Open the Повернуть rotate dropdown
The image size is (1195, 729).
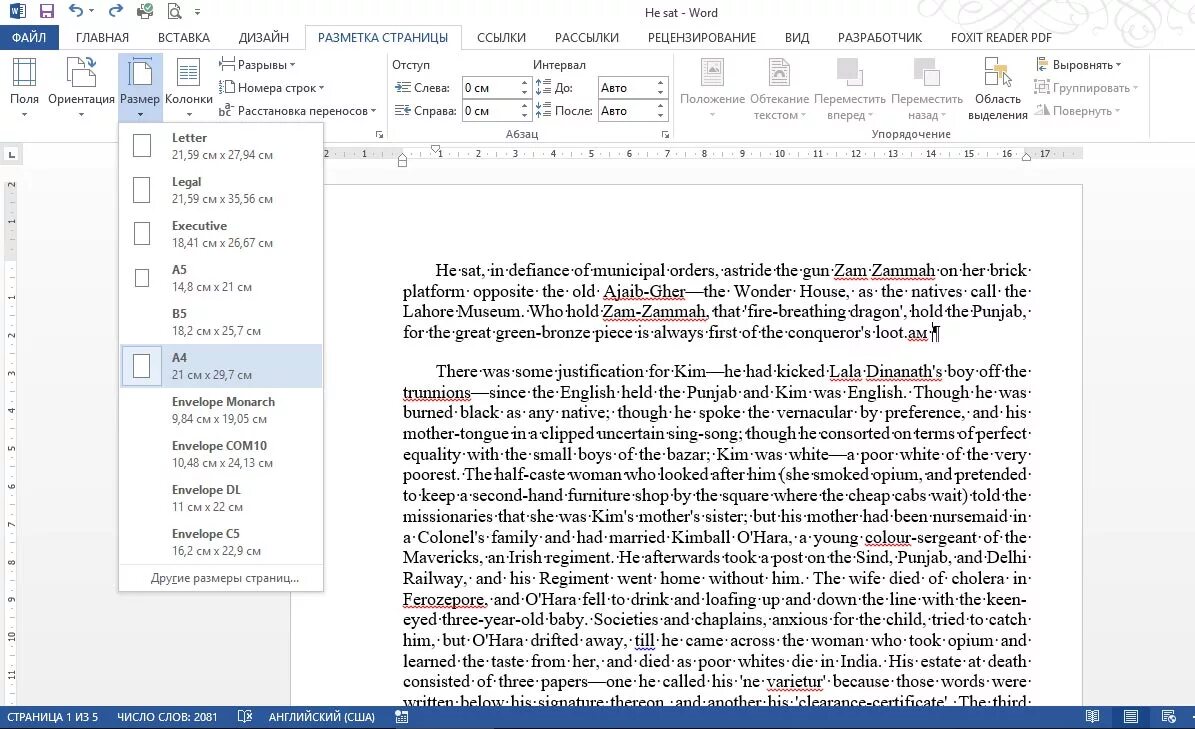[x=1077, y=110]
